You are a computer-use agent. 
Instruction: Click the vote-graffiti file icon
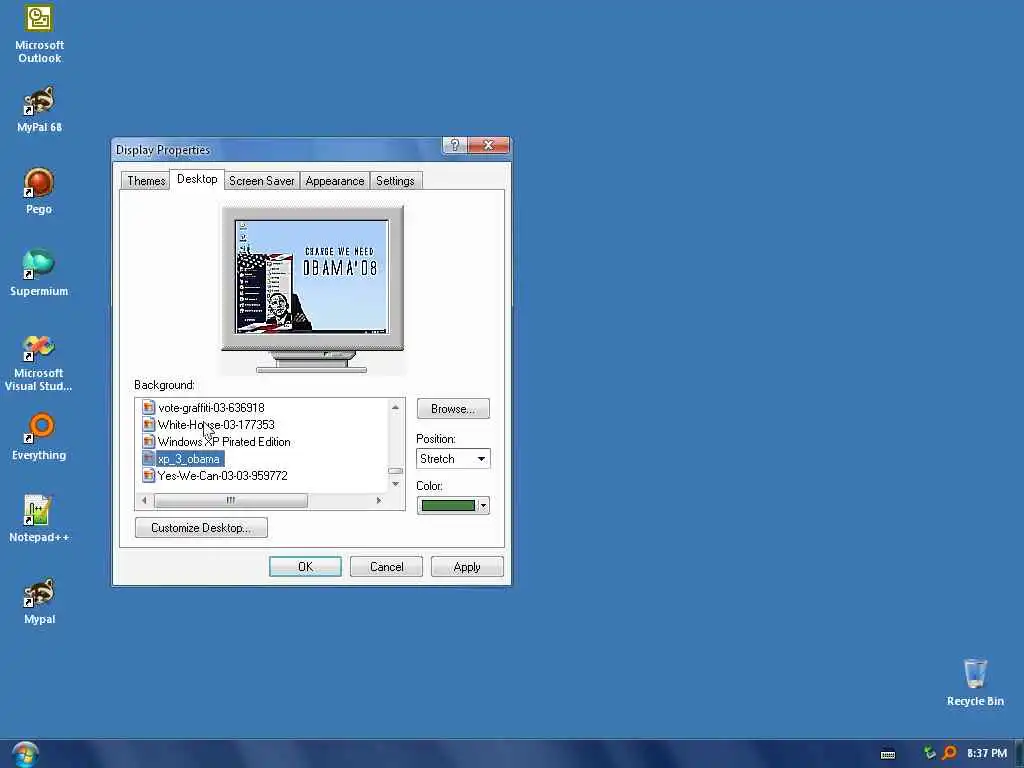148,408
